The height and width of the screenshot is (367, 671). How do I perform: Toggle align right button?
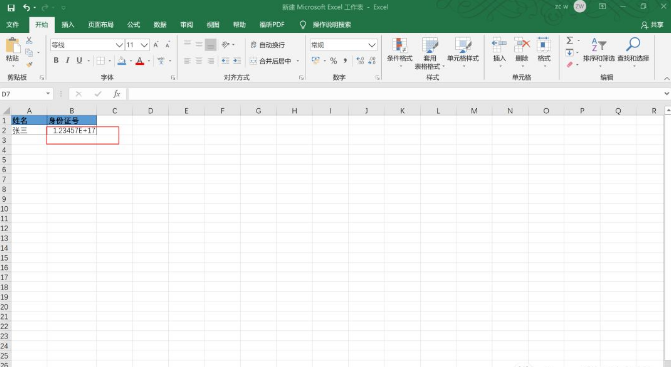[211, 61]
